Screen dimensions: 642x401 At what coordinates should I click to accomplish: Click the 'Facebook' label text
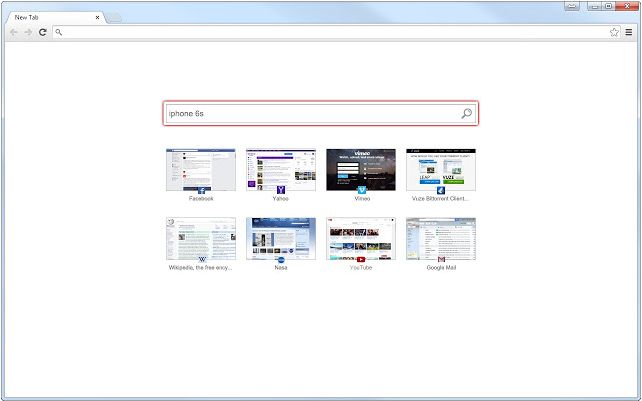point(201,198)
